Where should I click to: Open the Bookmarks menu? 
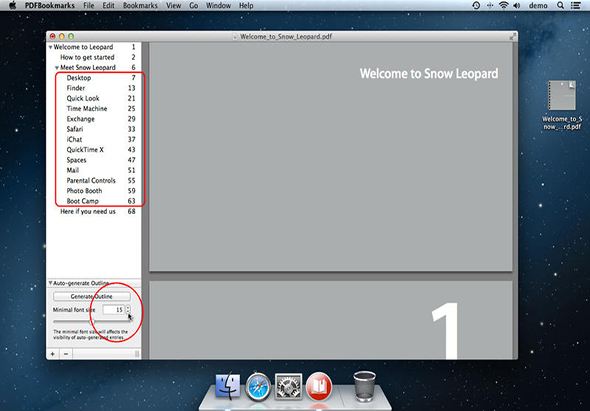pyautogui.click(x=140, y=5)
